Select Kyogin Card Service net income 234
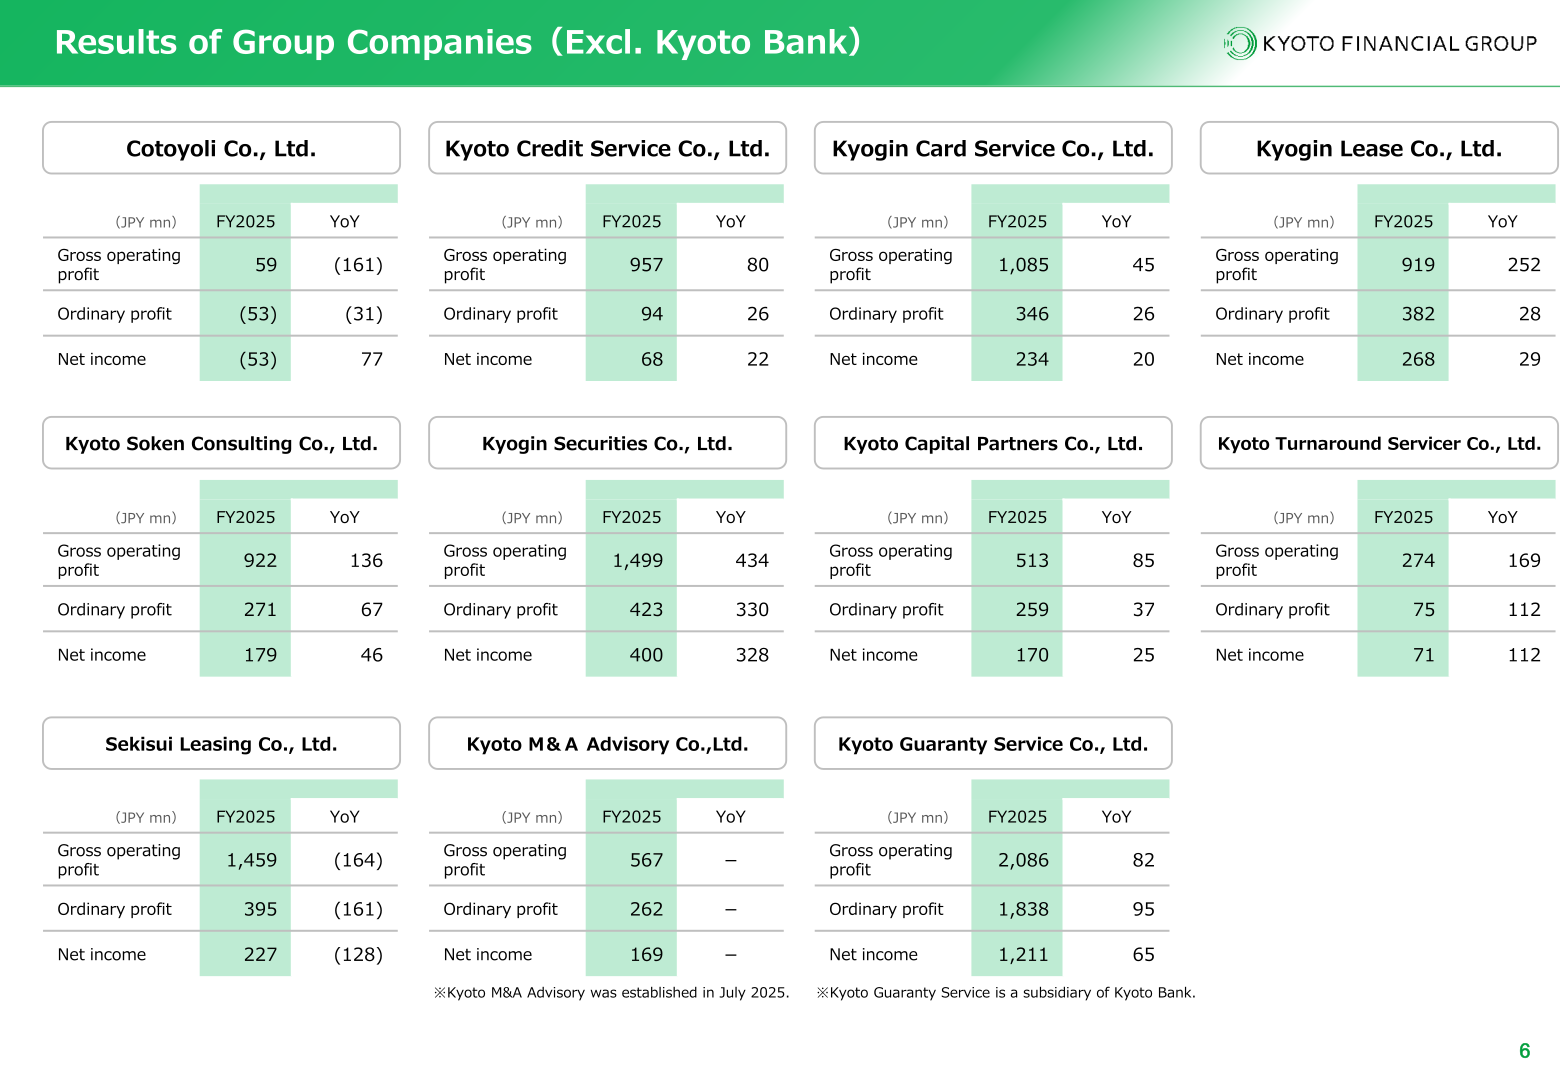Screen dimensions: 1560x1080 [x=1032, y=359]
